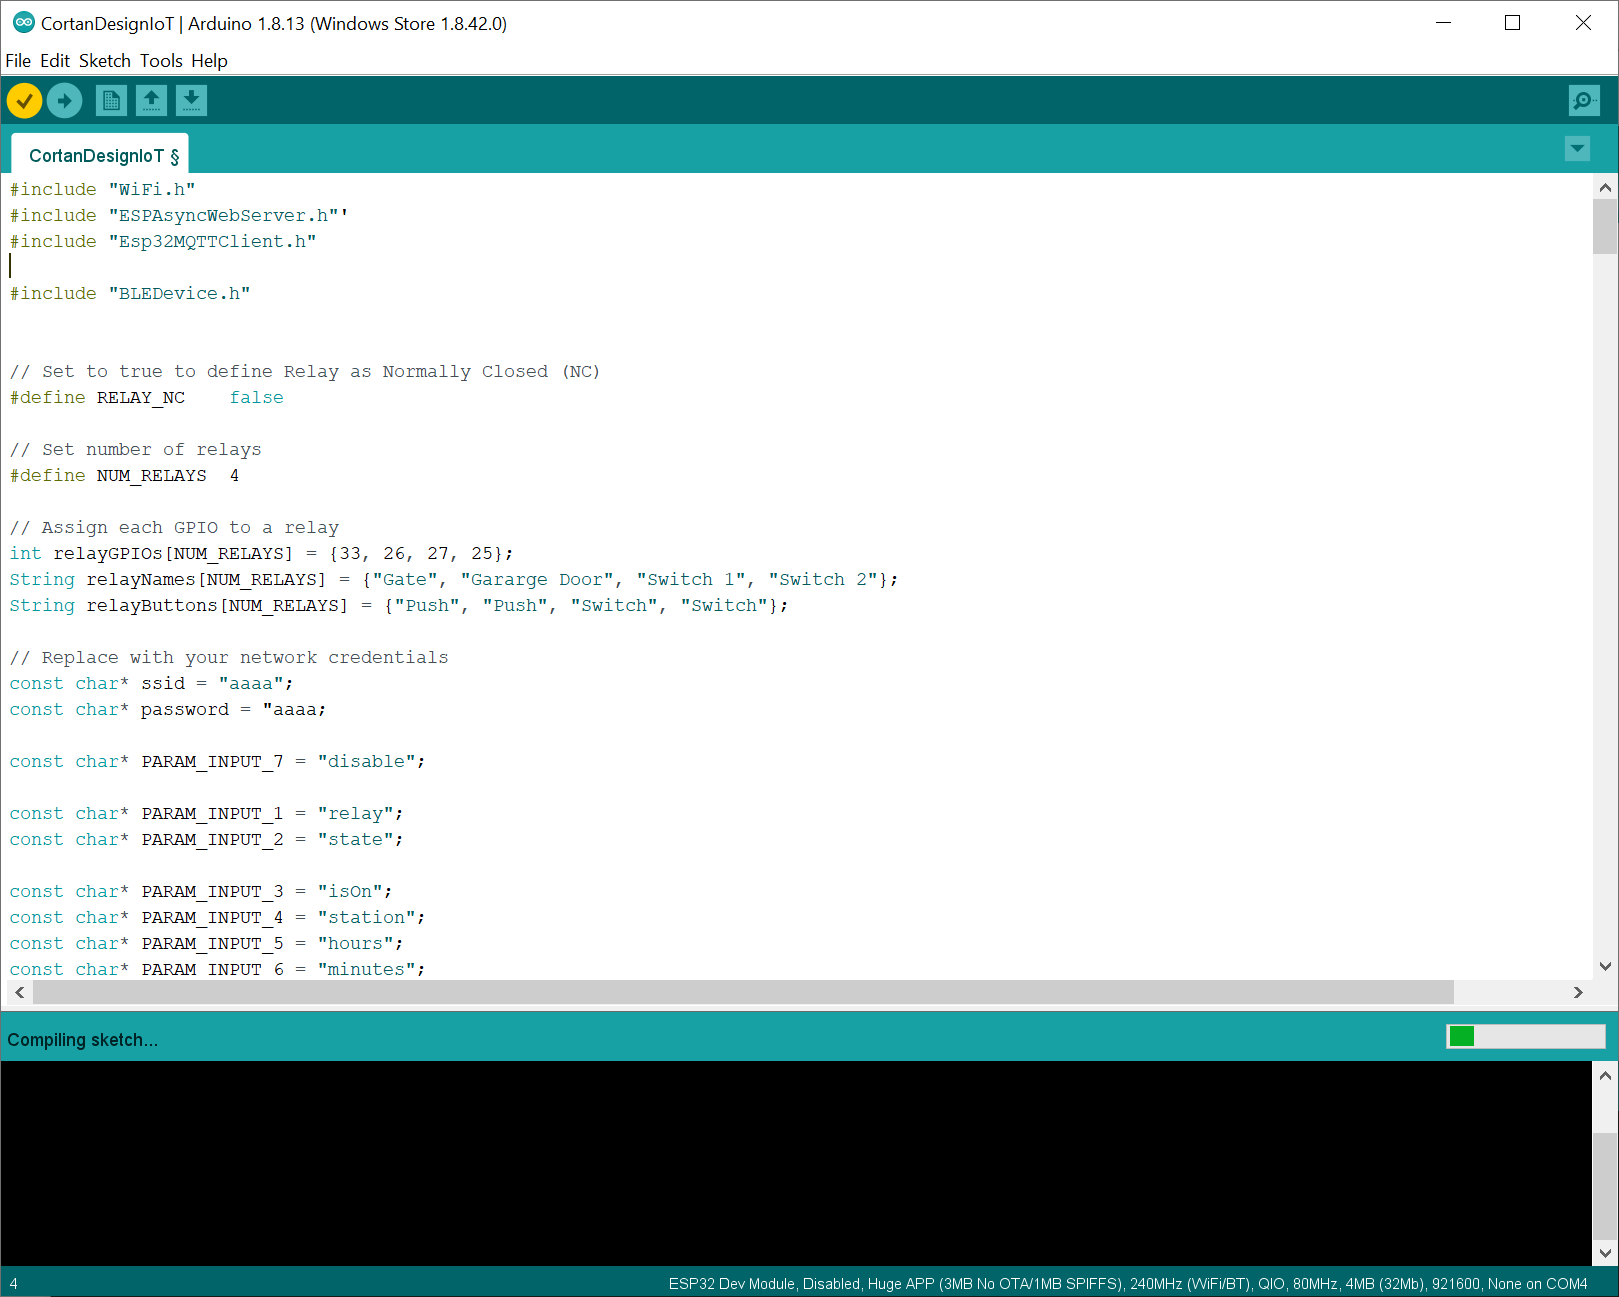Click the console scrollbar thumb
Viewport: 1619px width, 1297px height.
(1605, 1186)
